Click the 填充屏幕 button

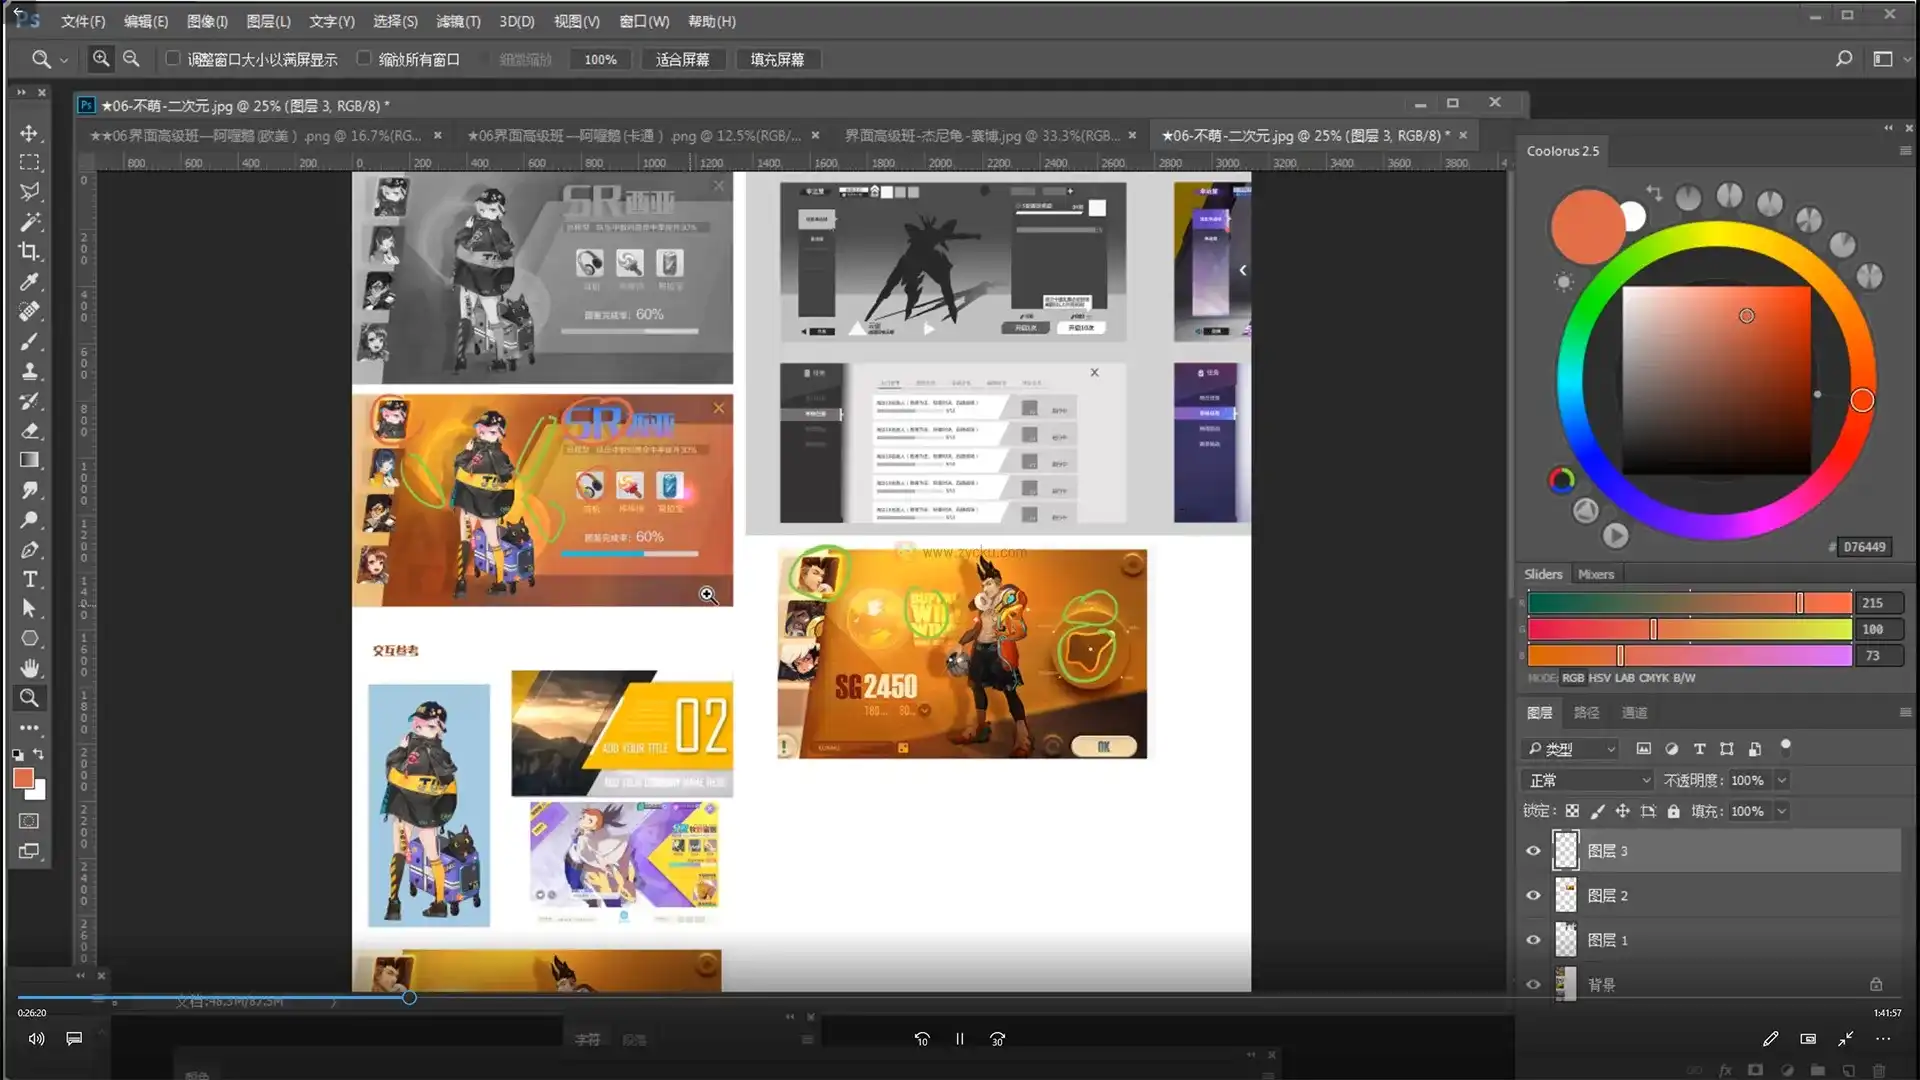(x=777, y=60)
